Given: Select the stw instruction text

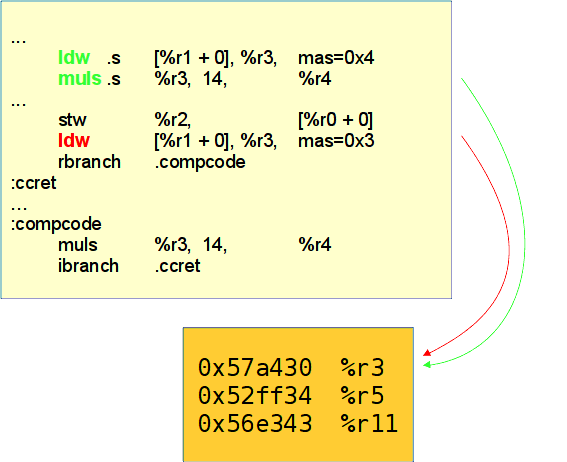Looking at the screenshot, I should coord(72,120).
